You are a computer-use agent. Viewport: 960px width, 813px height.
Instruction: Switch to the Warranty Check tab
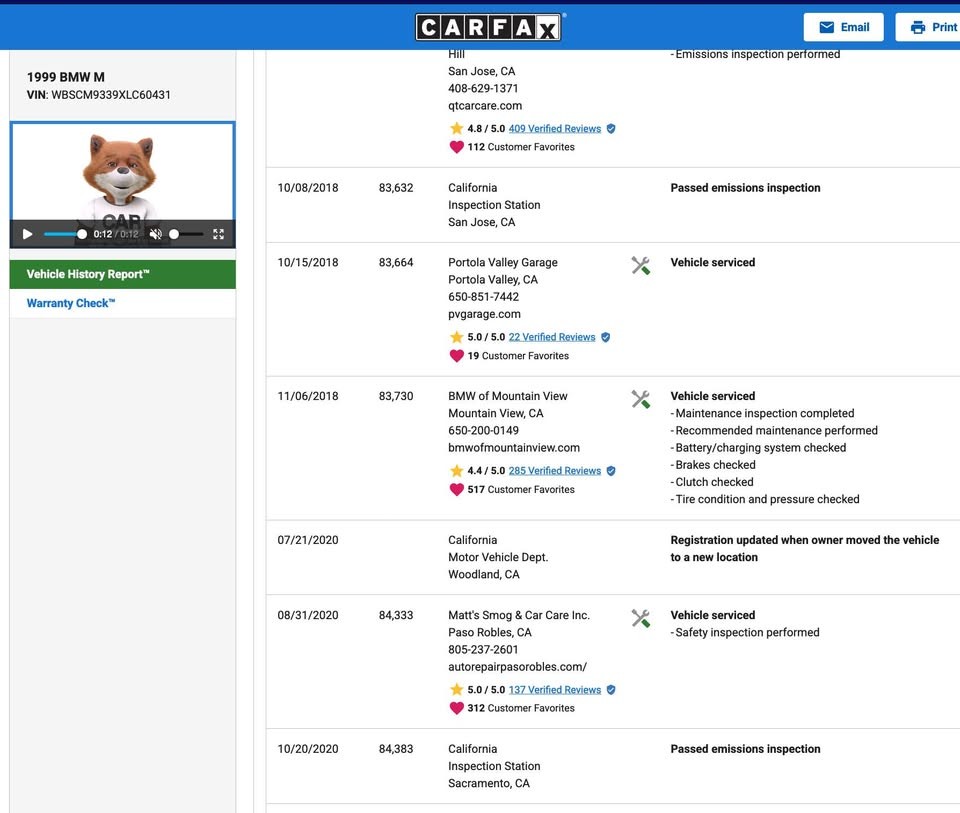pyautogui.click(x=71, y=303)
